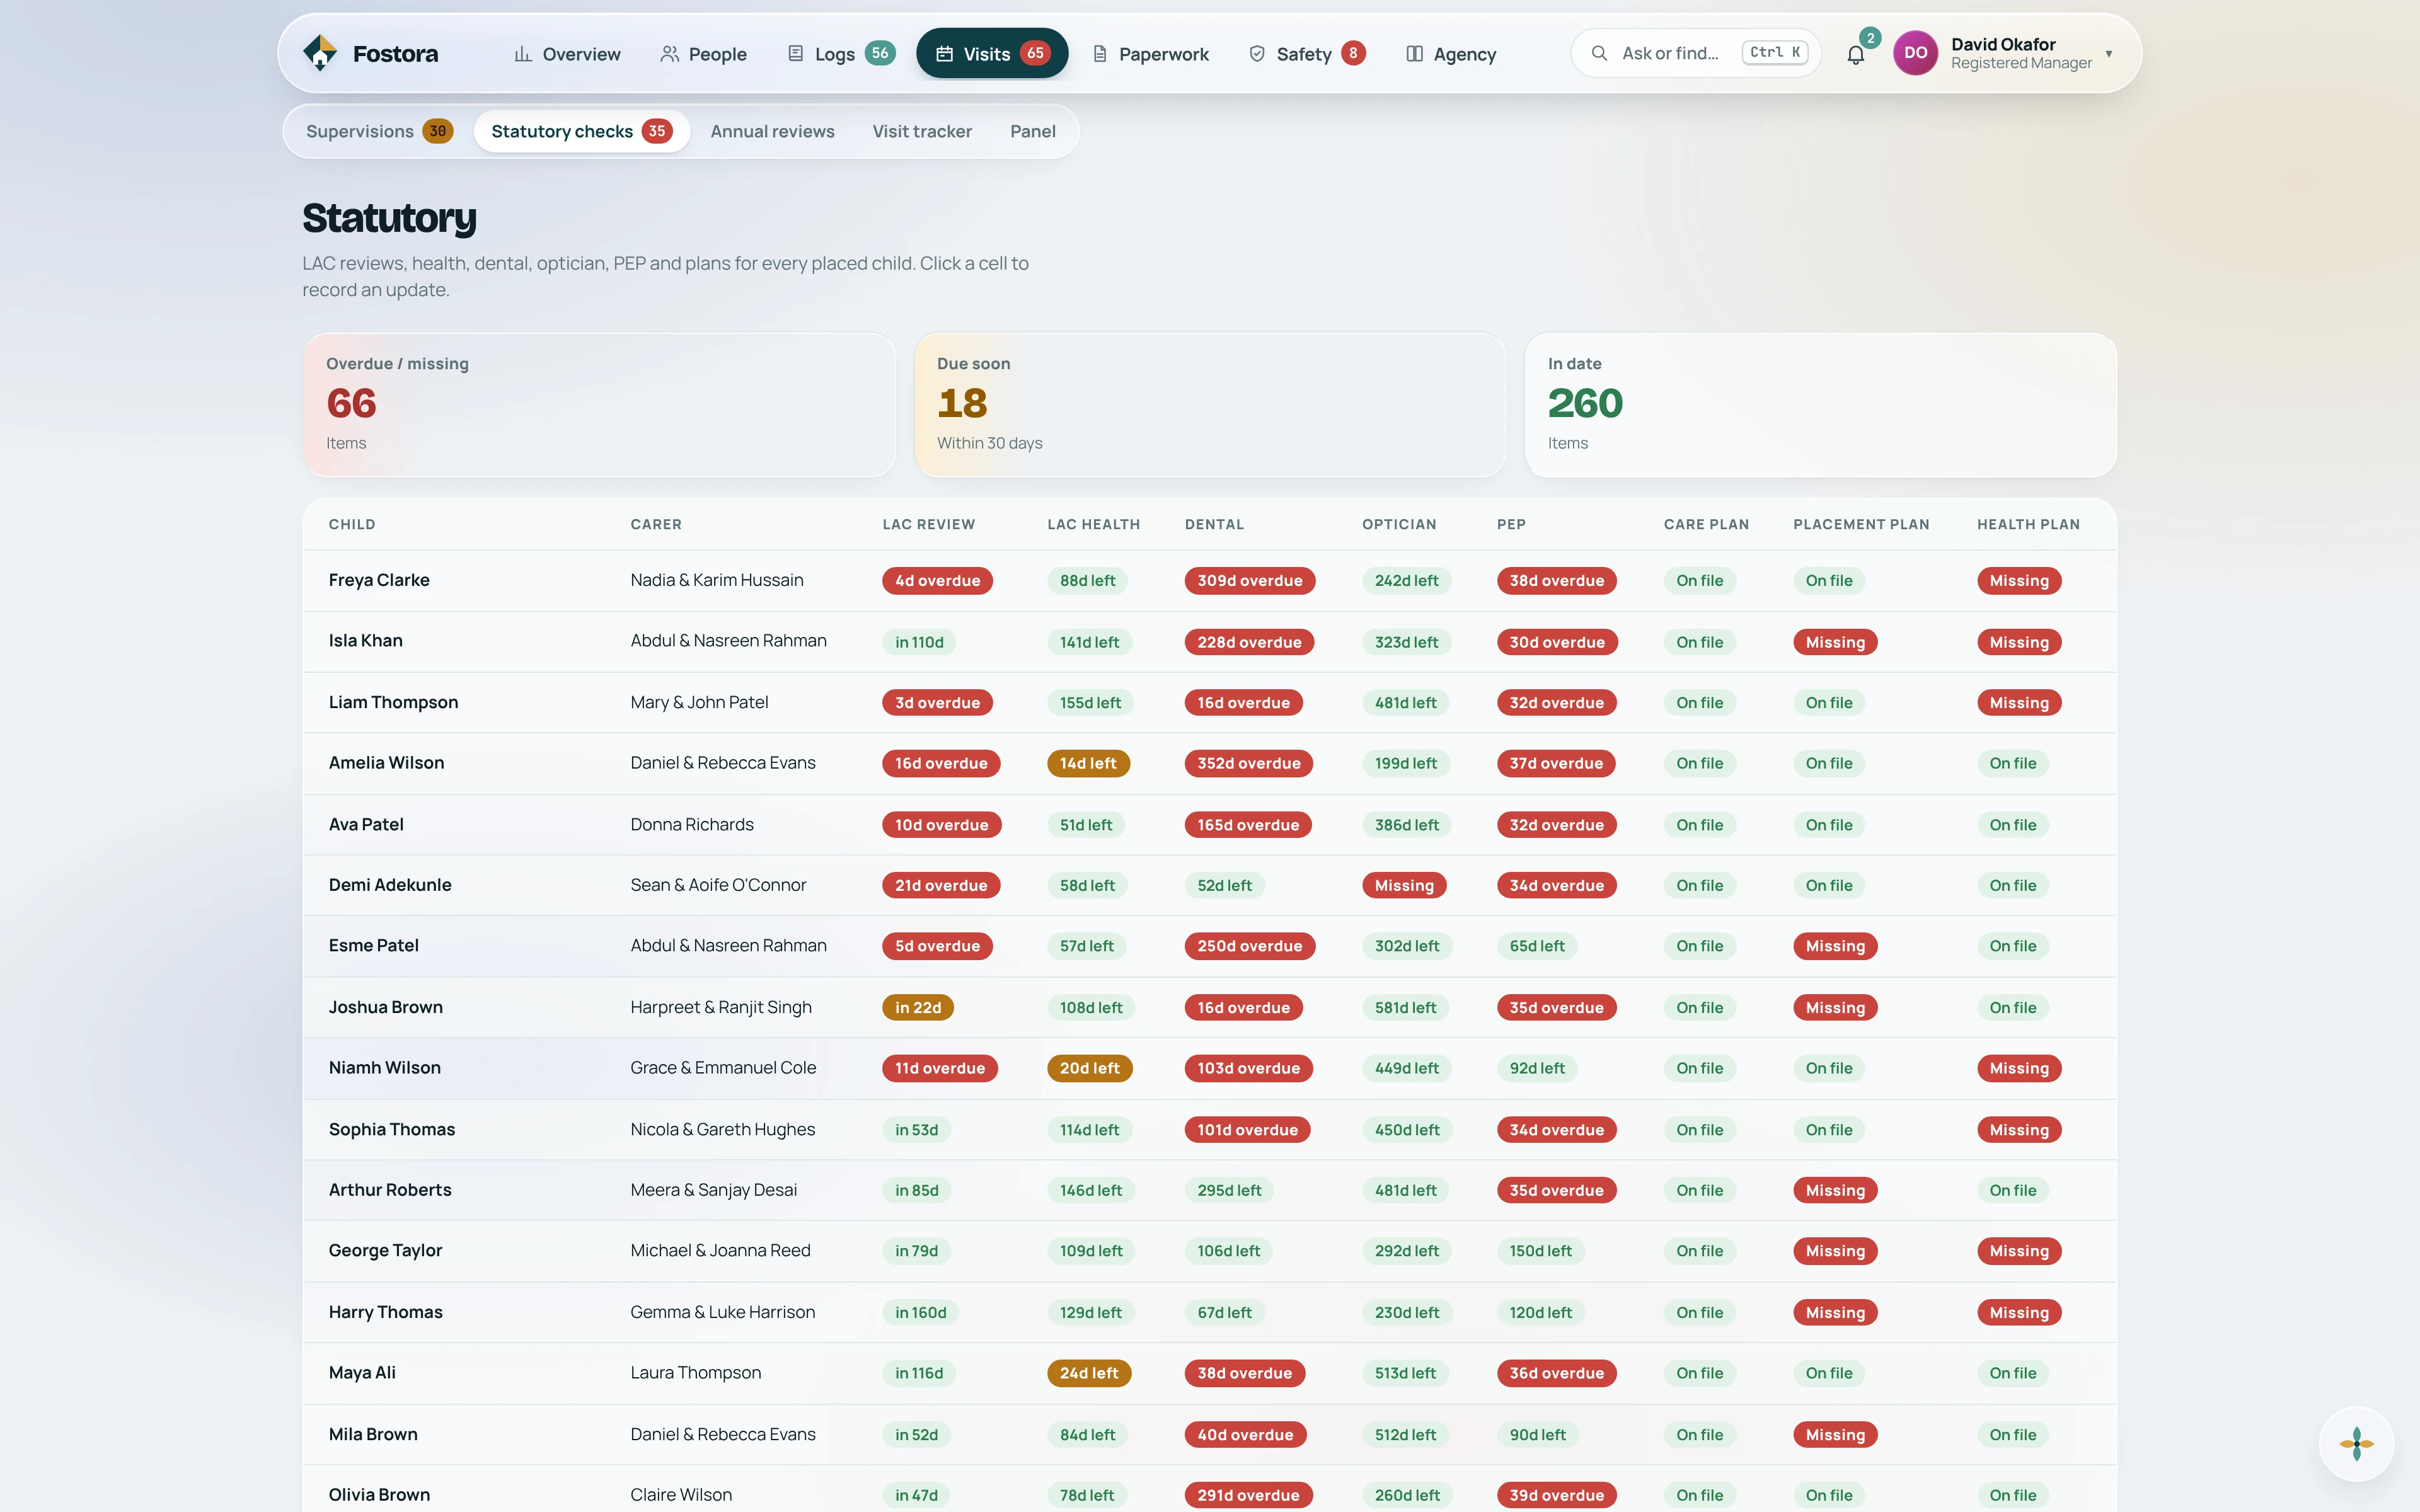2420x1512 pixels.
Task: Click carer Meera & Sanjay Desai
Action: [x=713, y=1190]
